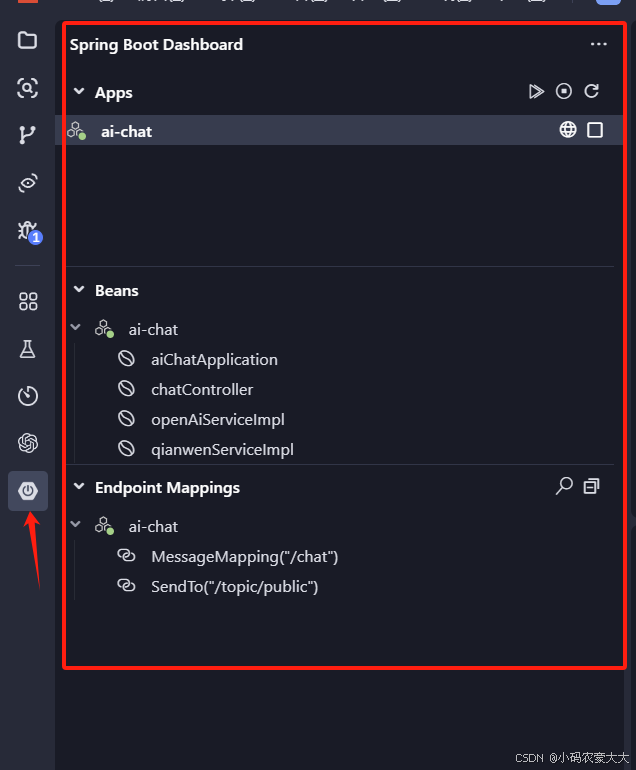Open the Extensions squares icon
636x770 pixels.
point(28,302)
